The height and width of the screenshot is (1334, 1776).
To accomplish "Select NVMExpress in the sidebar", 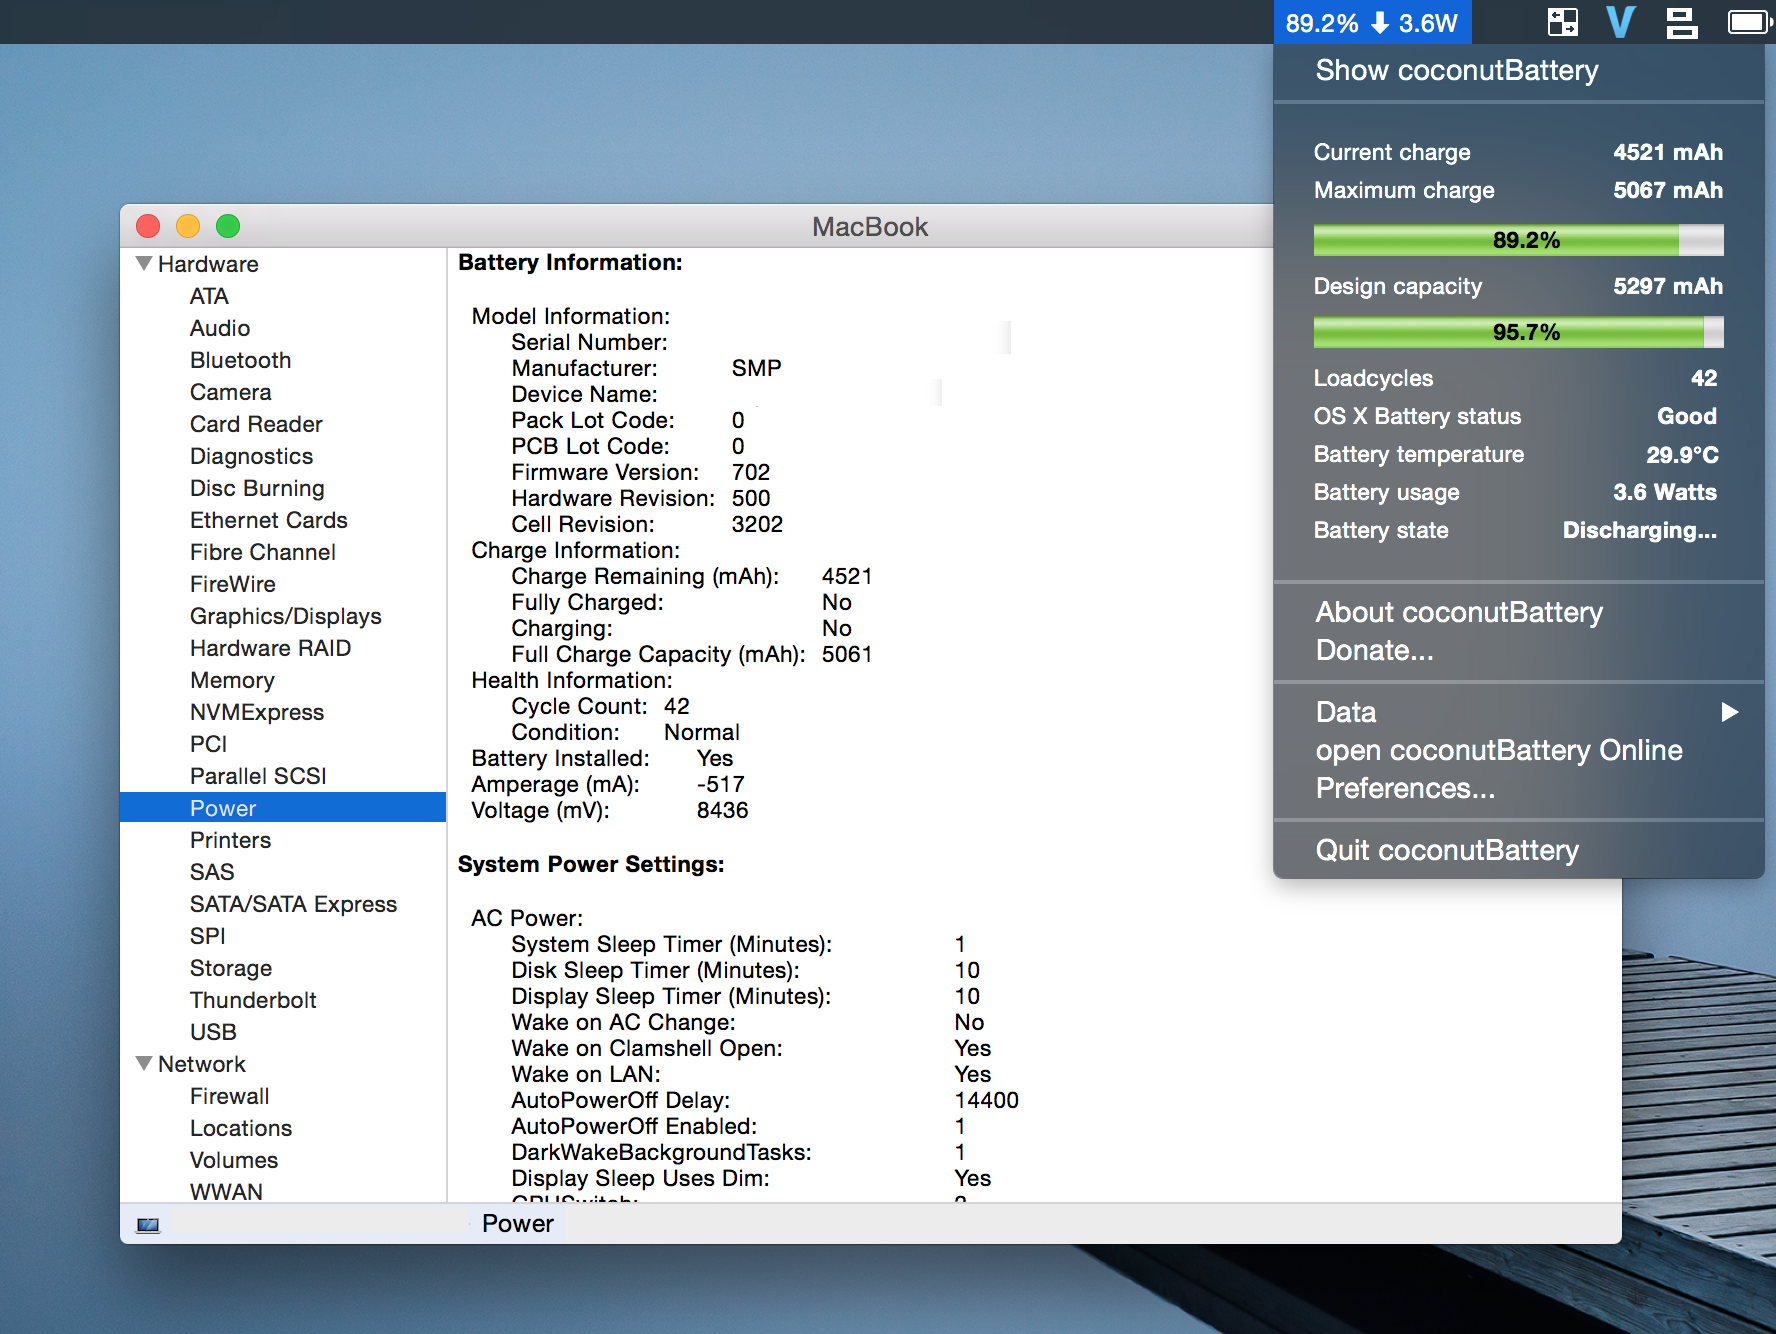I will click(x=257, y=712).
